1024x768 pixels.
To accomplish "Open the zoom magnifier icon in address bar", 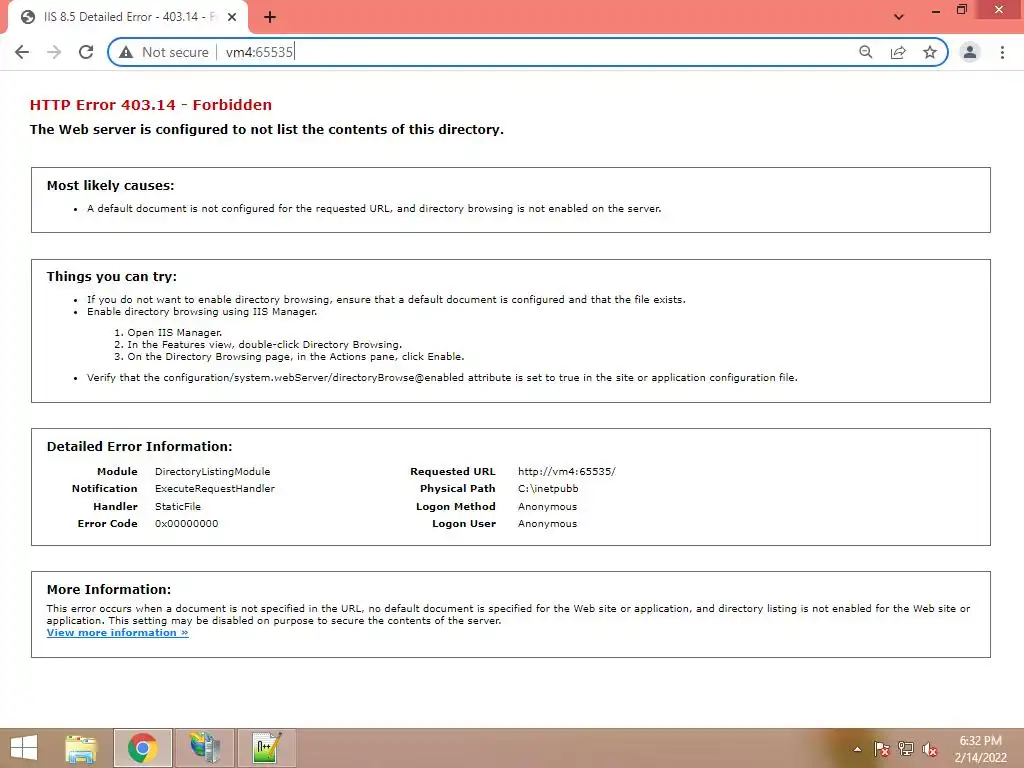I will [865, 52].
